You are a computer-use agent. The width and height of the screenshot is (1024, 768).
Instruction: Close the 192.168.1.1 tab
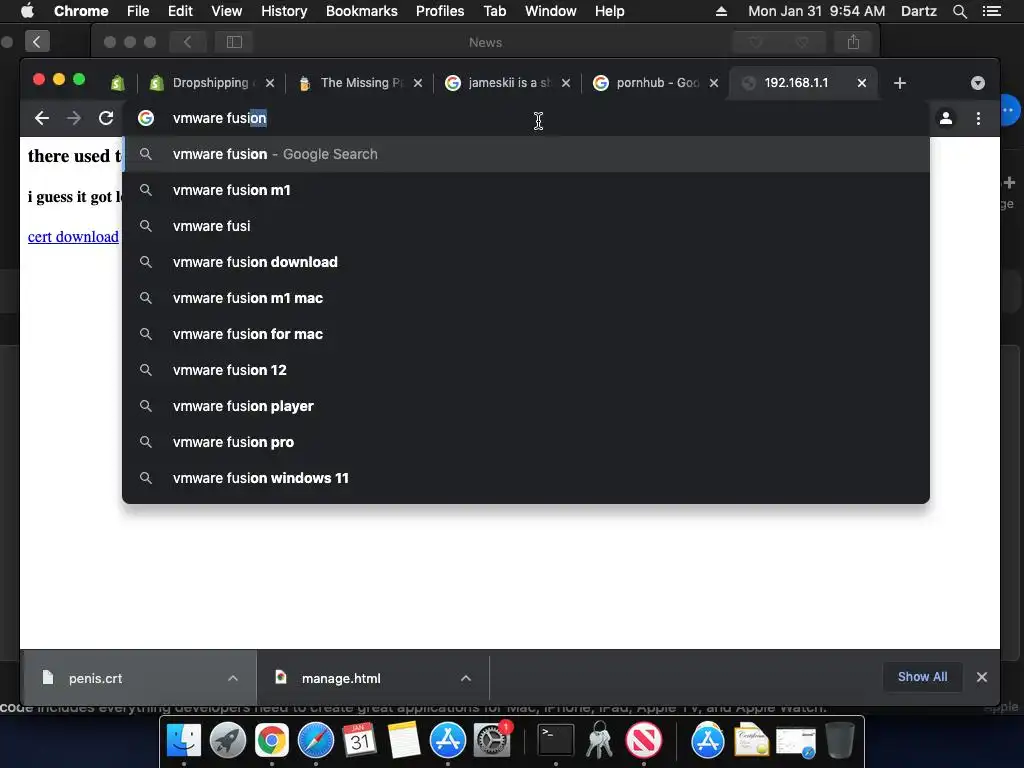(x=862, y=83)
